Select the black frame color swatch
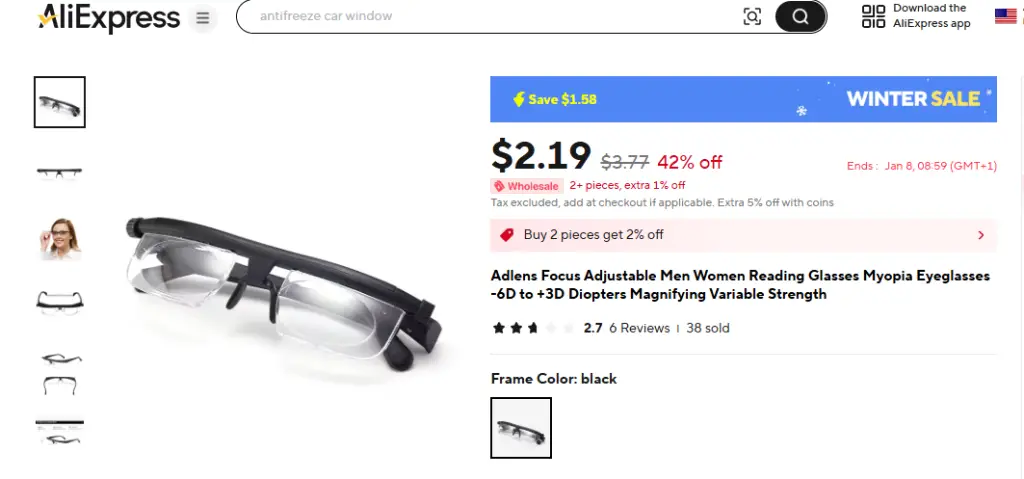Screen dimensions: 1024x479 521,428
